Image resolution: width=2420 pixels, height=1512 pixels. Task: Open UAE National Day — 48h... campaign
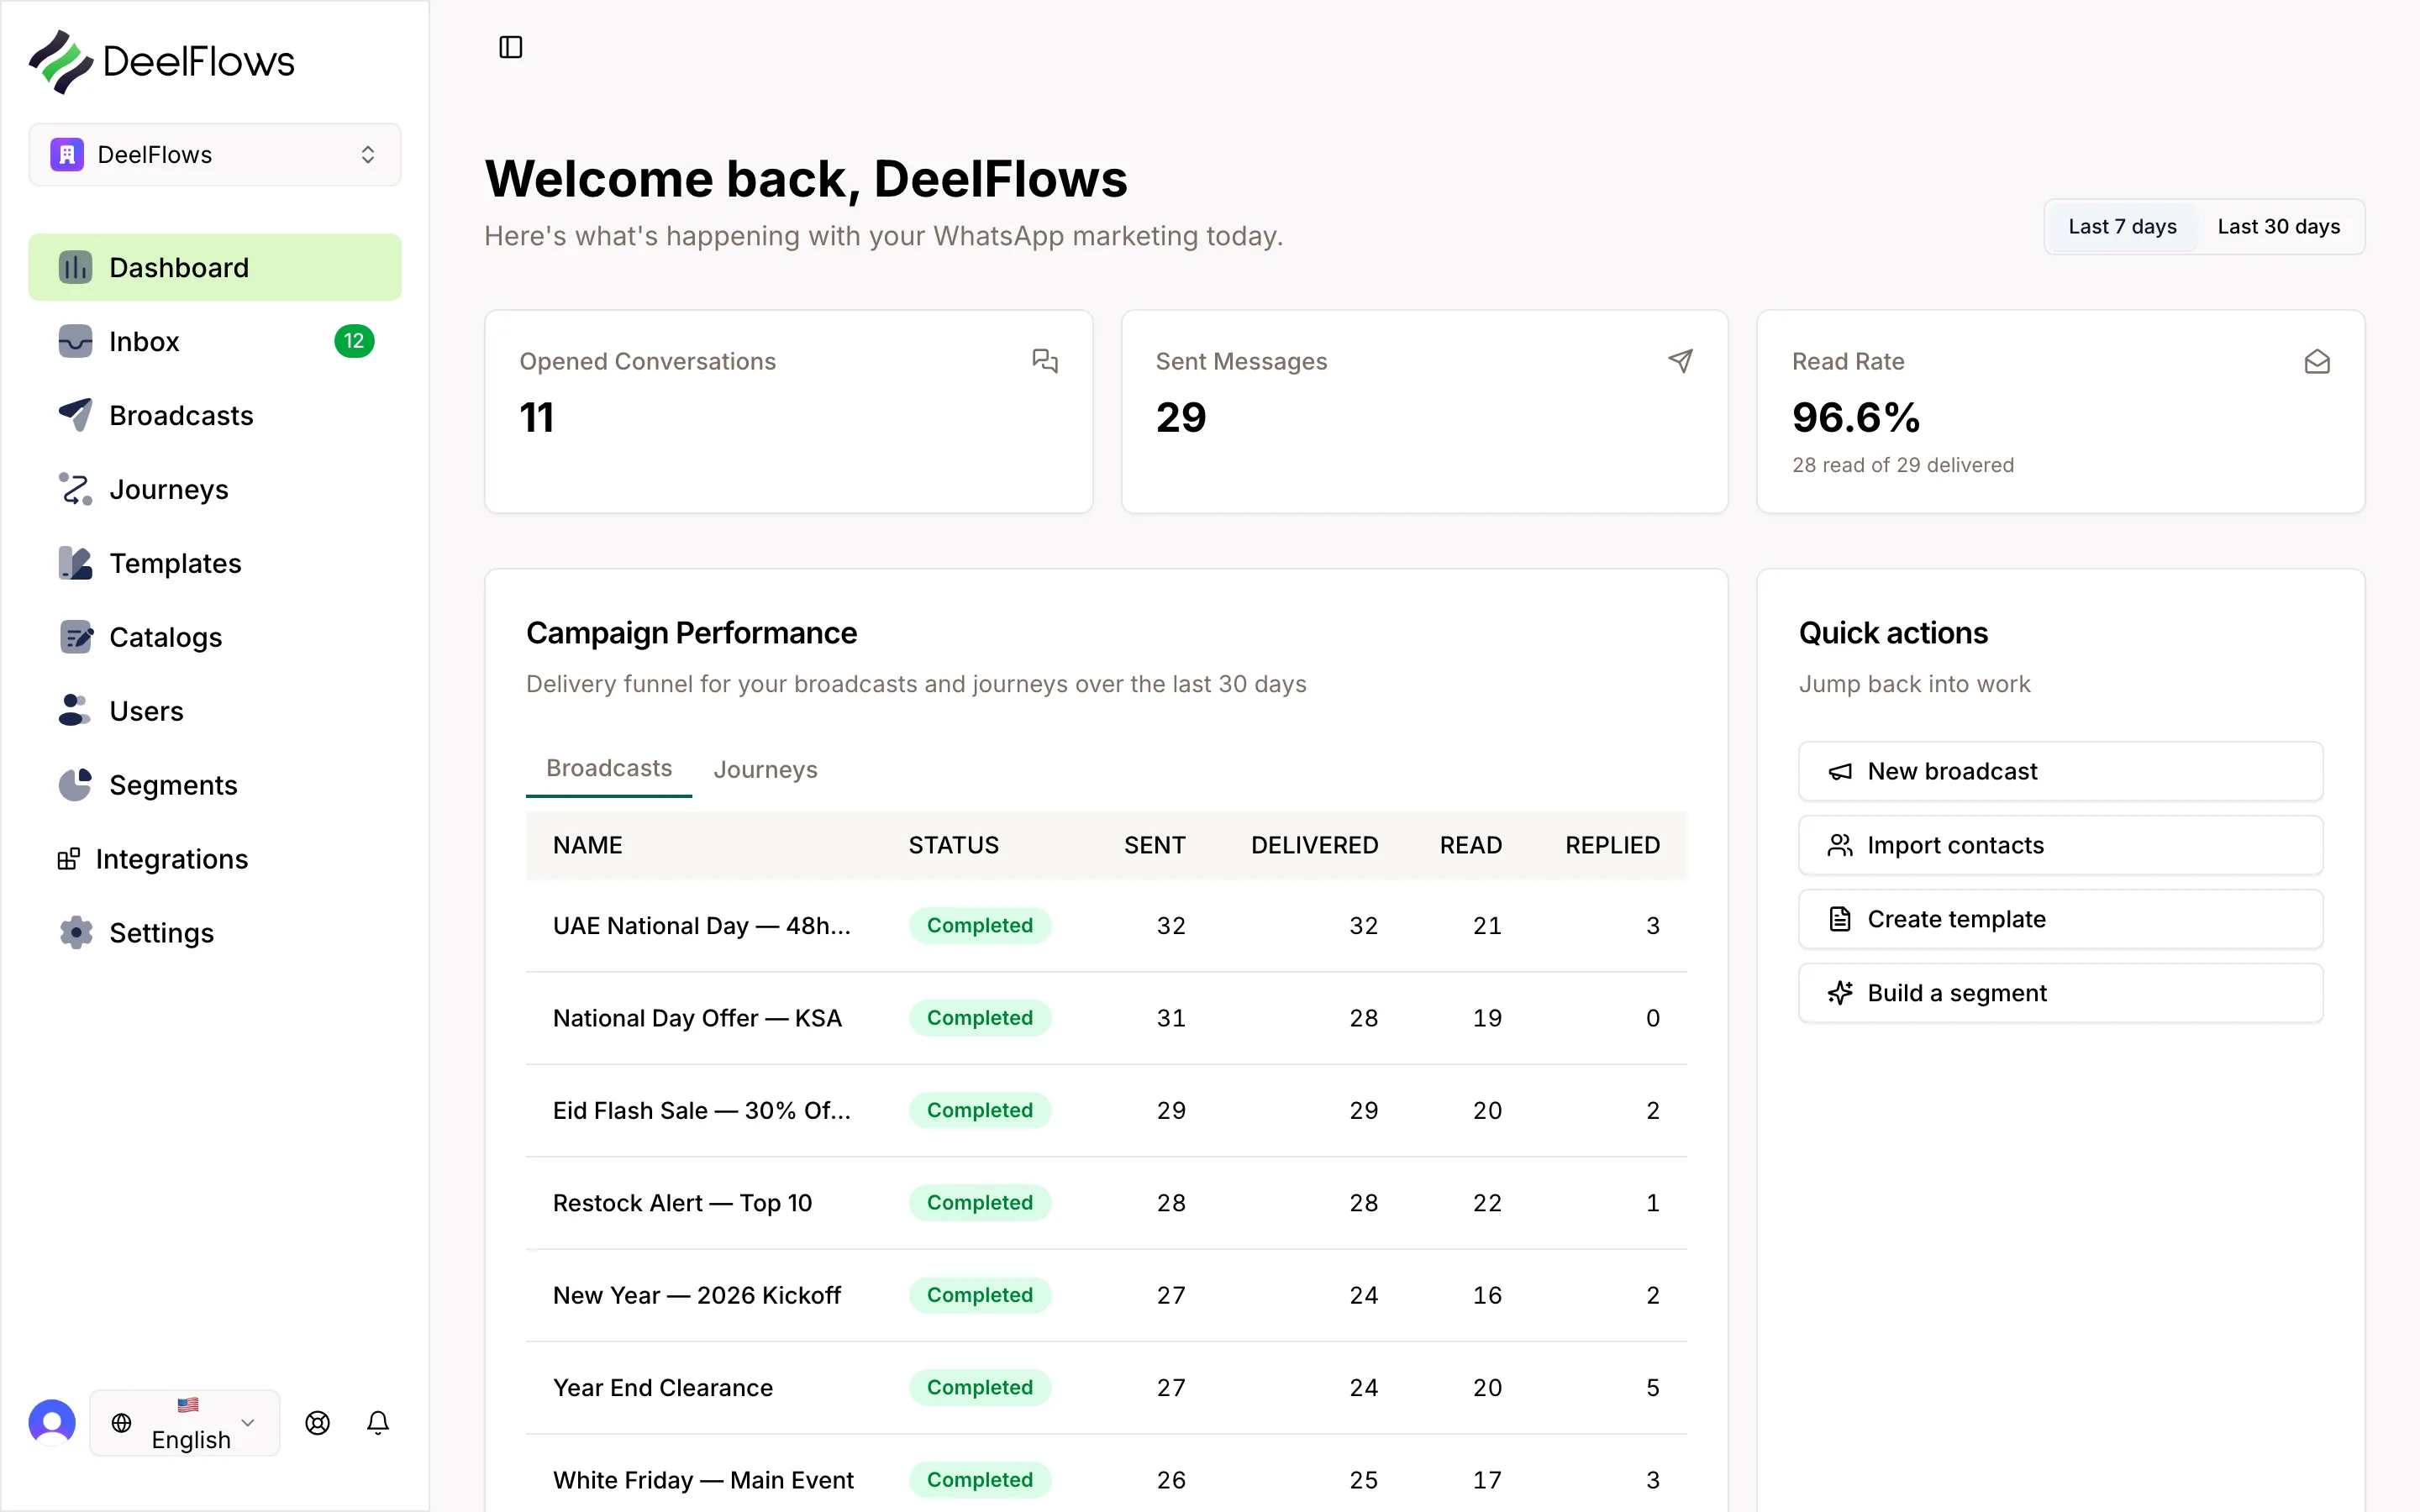pyautogui.click(x=1106, y=926)
